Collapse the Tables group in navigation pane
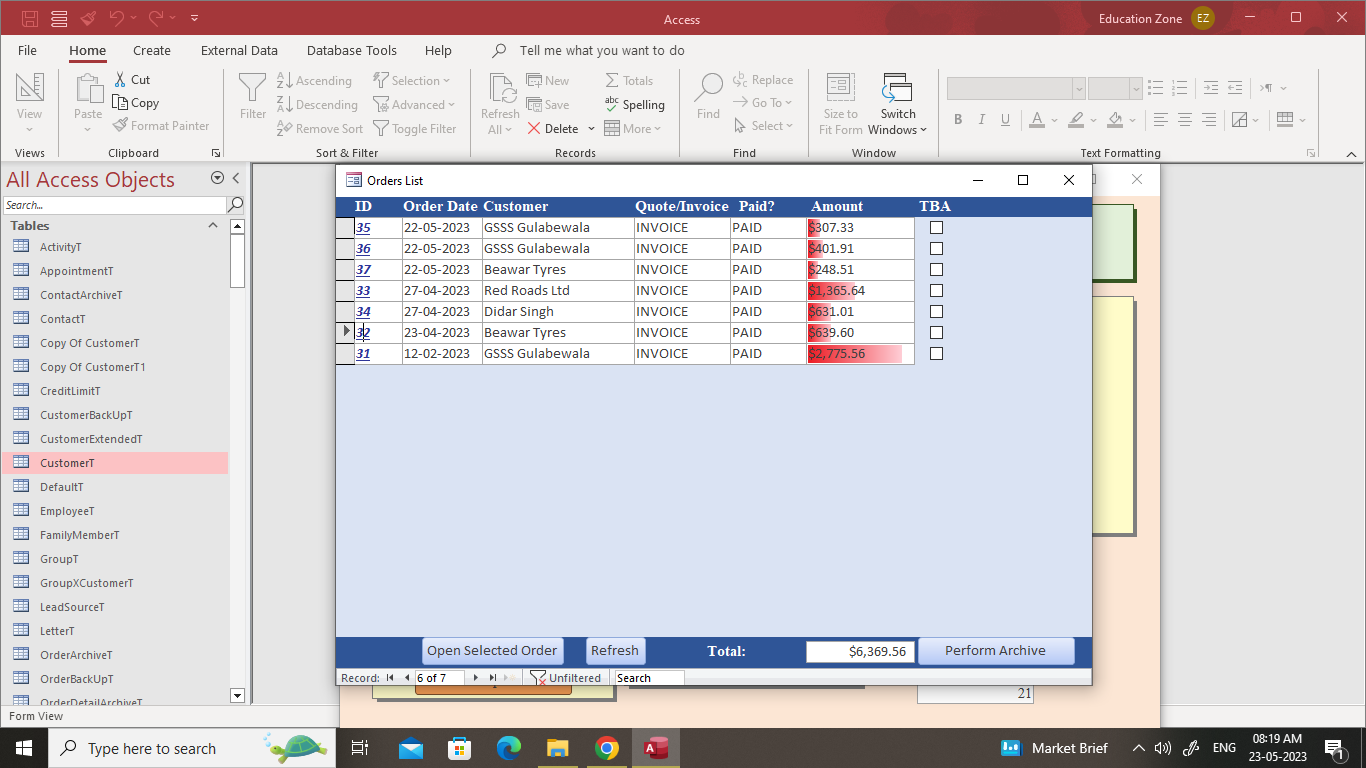1366x768 pixels. click(x=213, y=225)
